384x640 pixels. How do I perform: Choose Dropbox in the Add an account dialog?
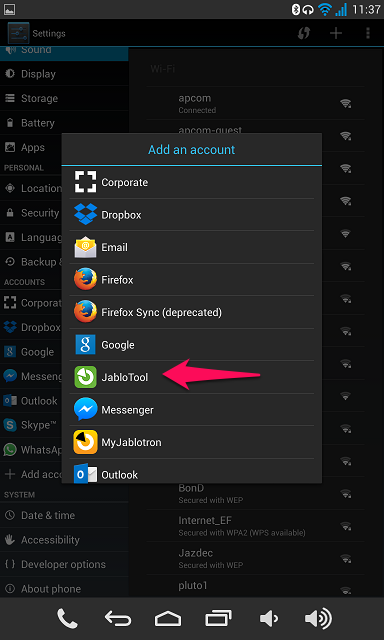pos(191,215)
